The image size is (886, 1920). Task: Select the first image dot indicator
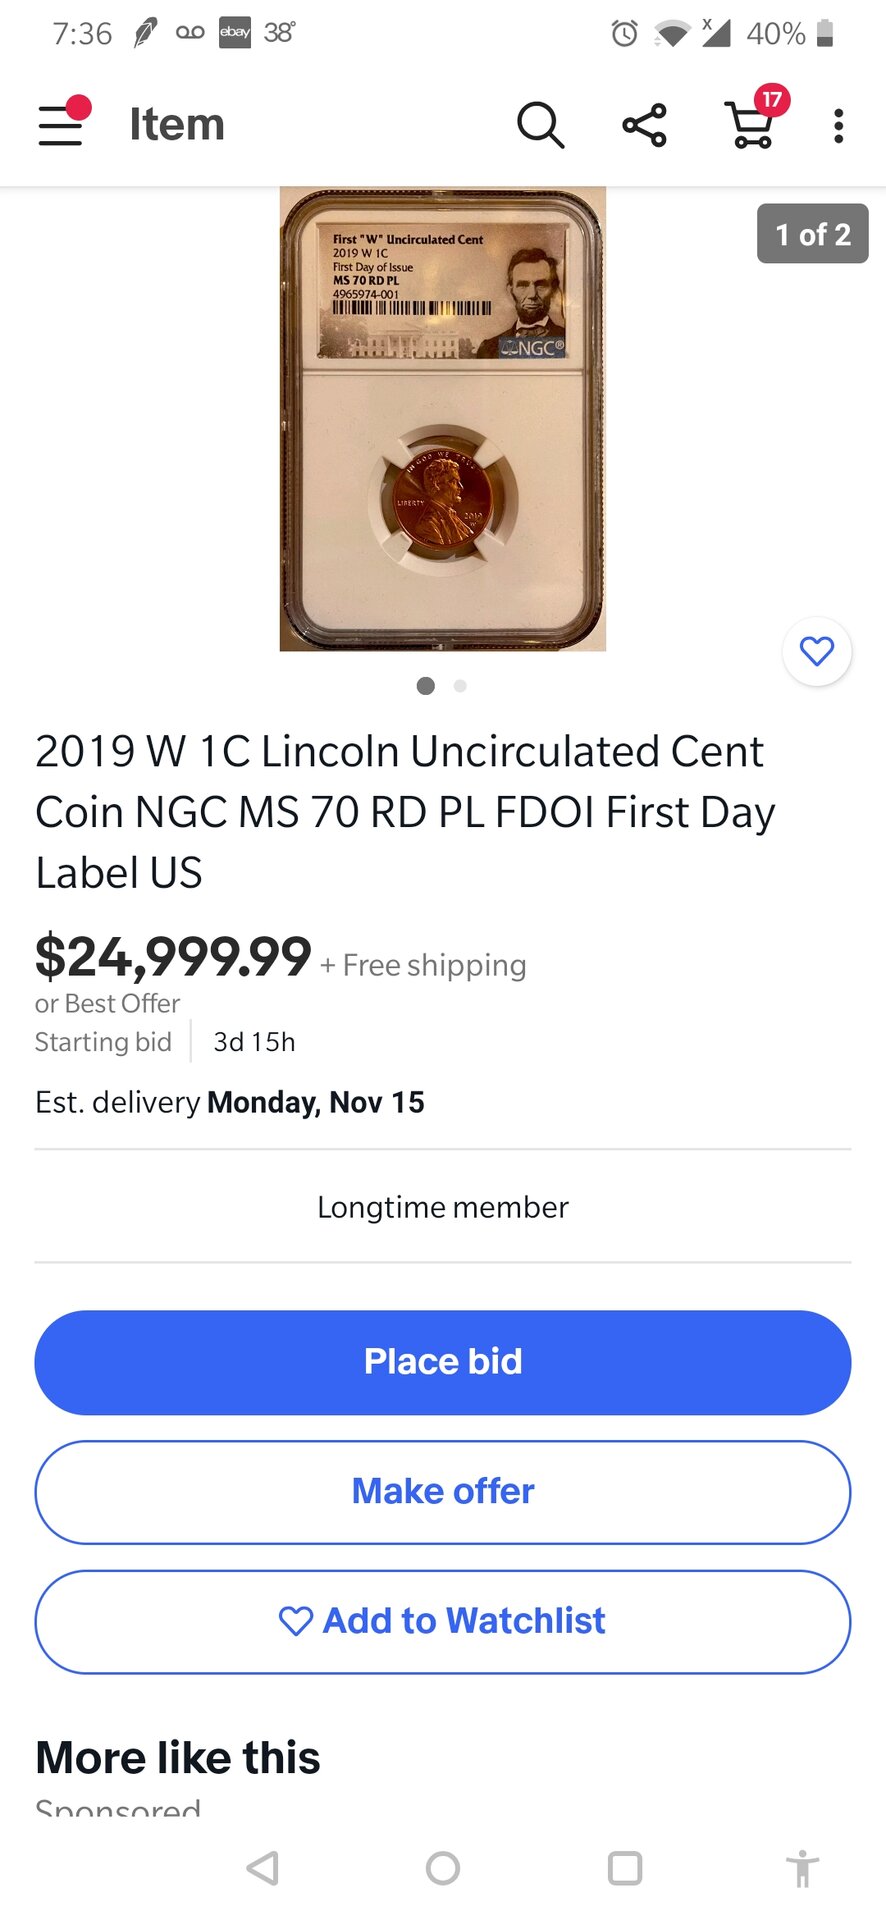click(426, 686)
